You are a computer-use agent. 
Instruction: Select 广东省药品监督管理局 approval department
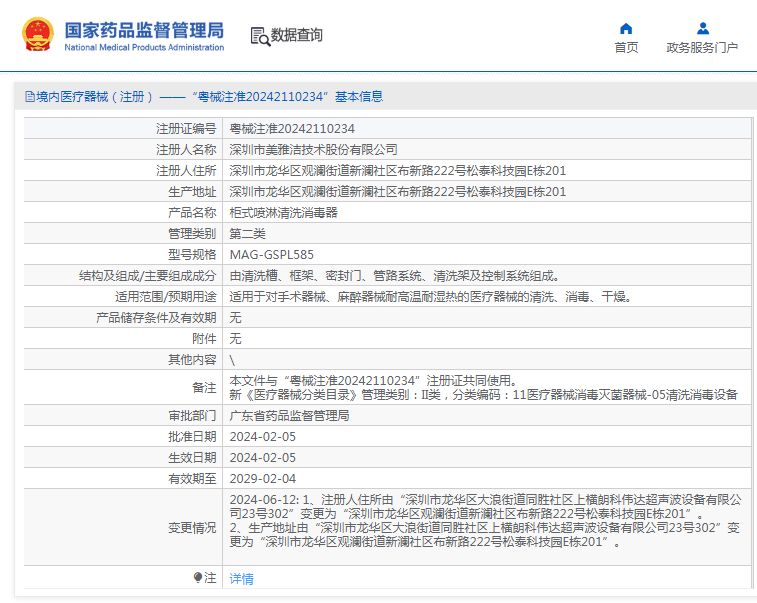[289, 416]
